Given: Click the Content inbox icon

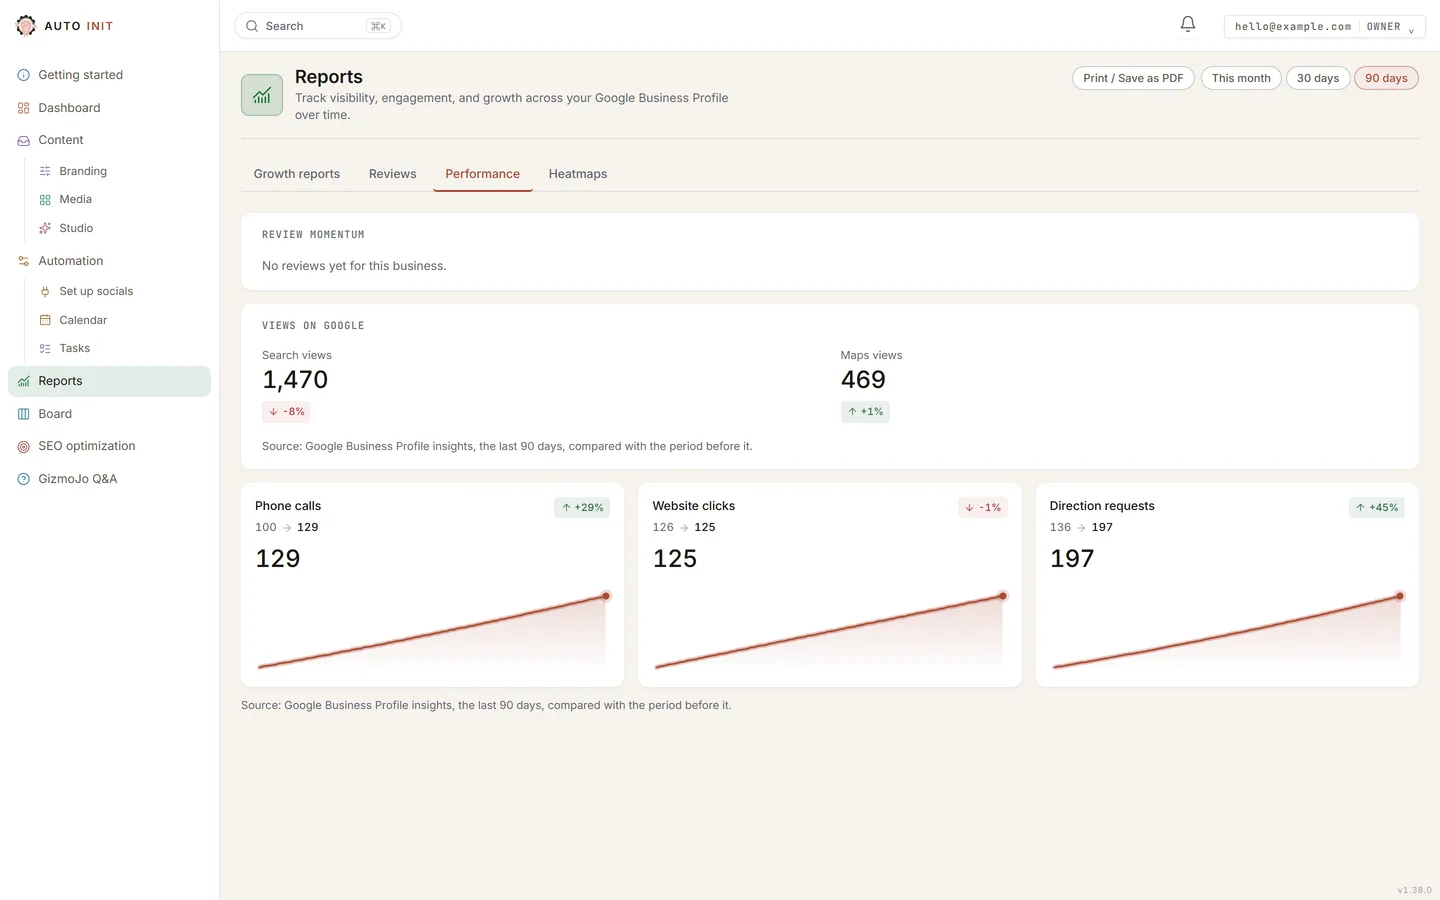Looking at the screenshot, I should tap(24, 141).
